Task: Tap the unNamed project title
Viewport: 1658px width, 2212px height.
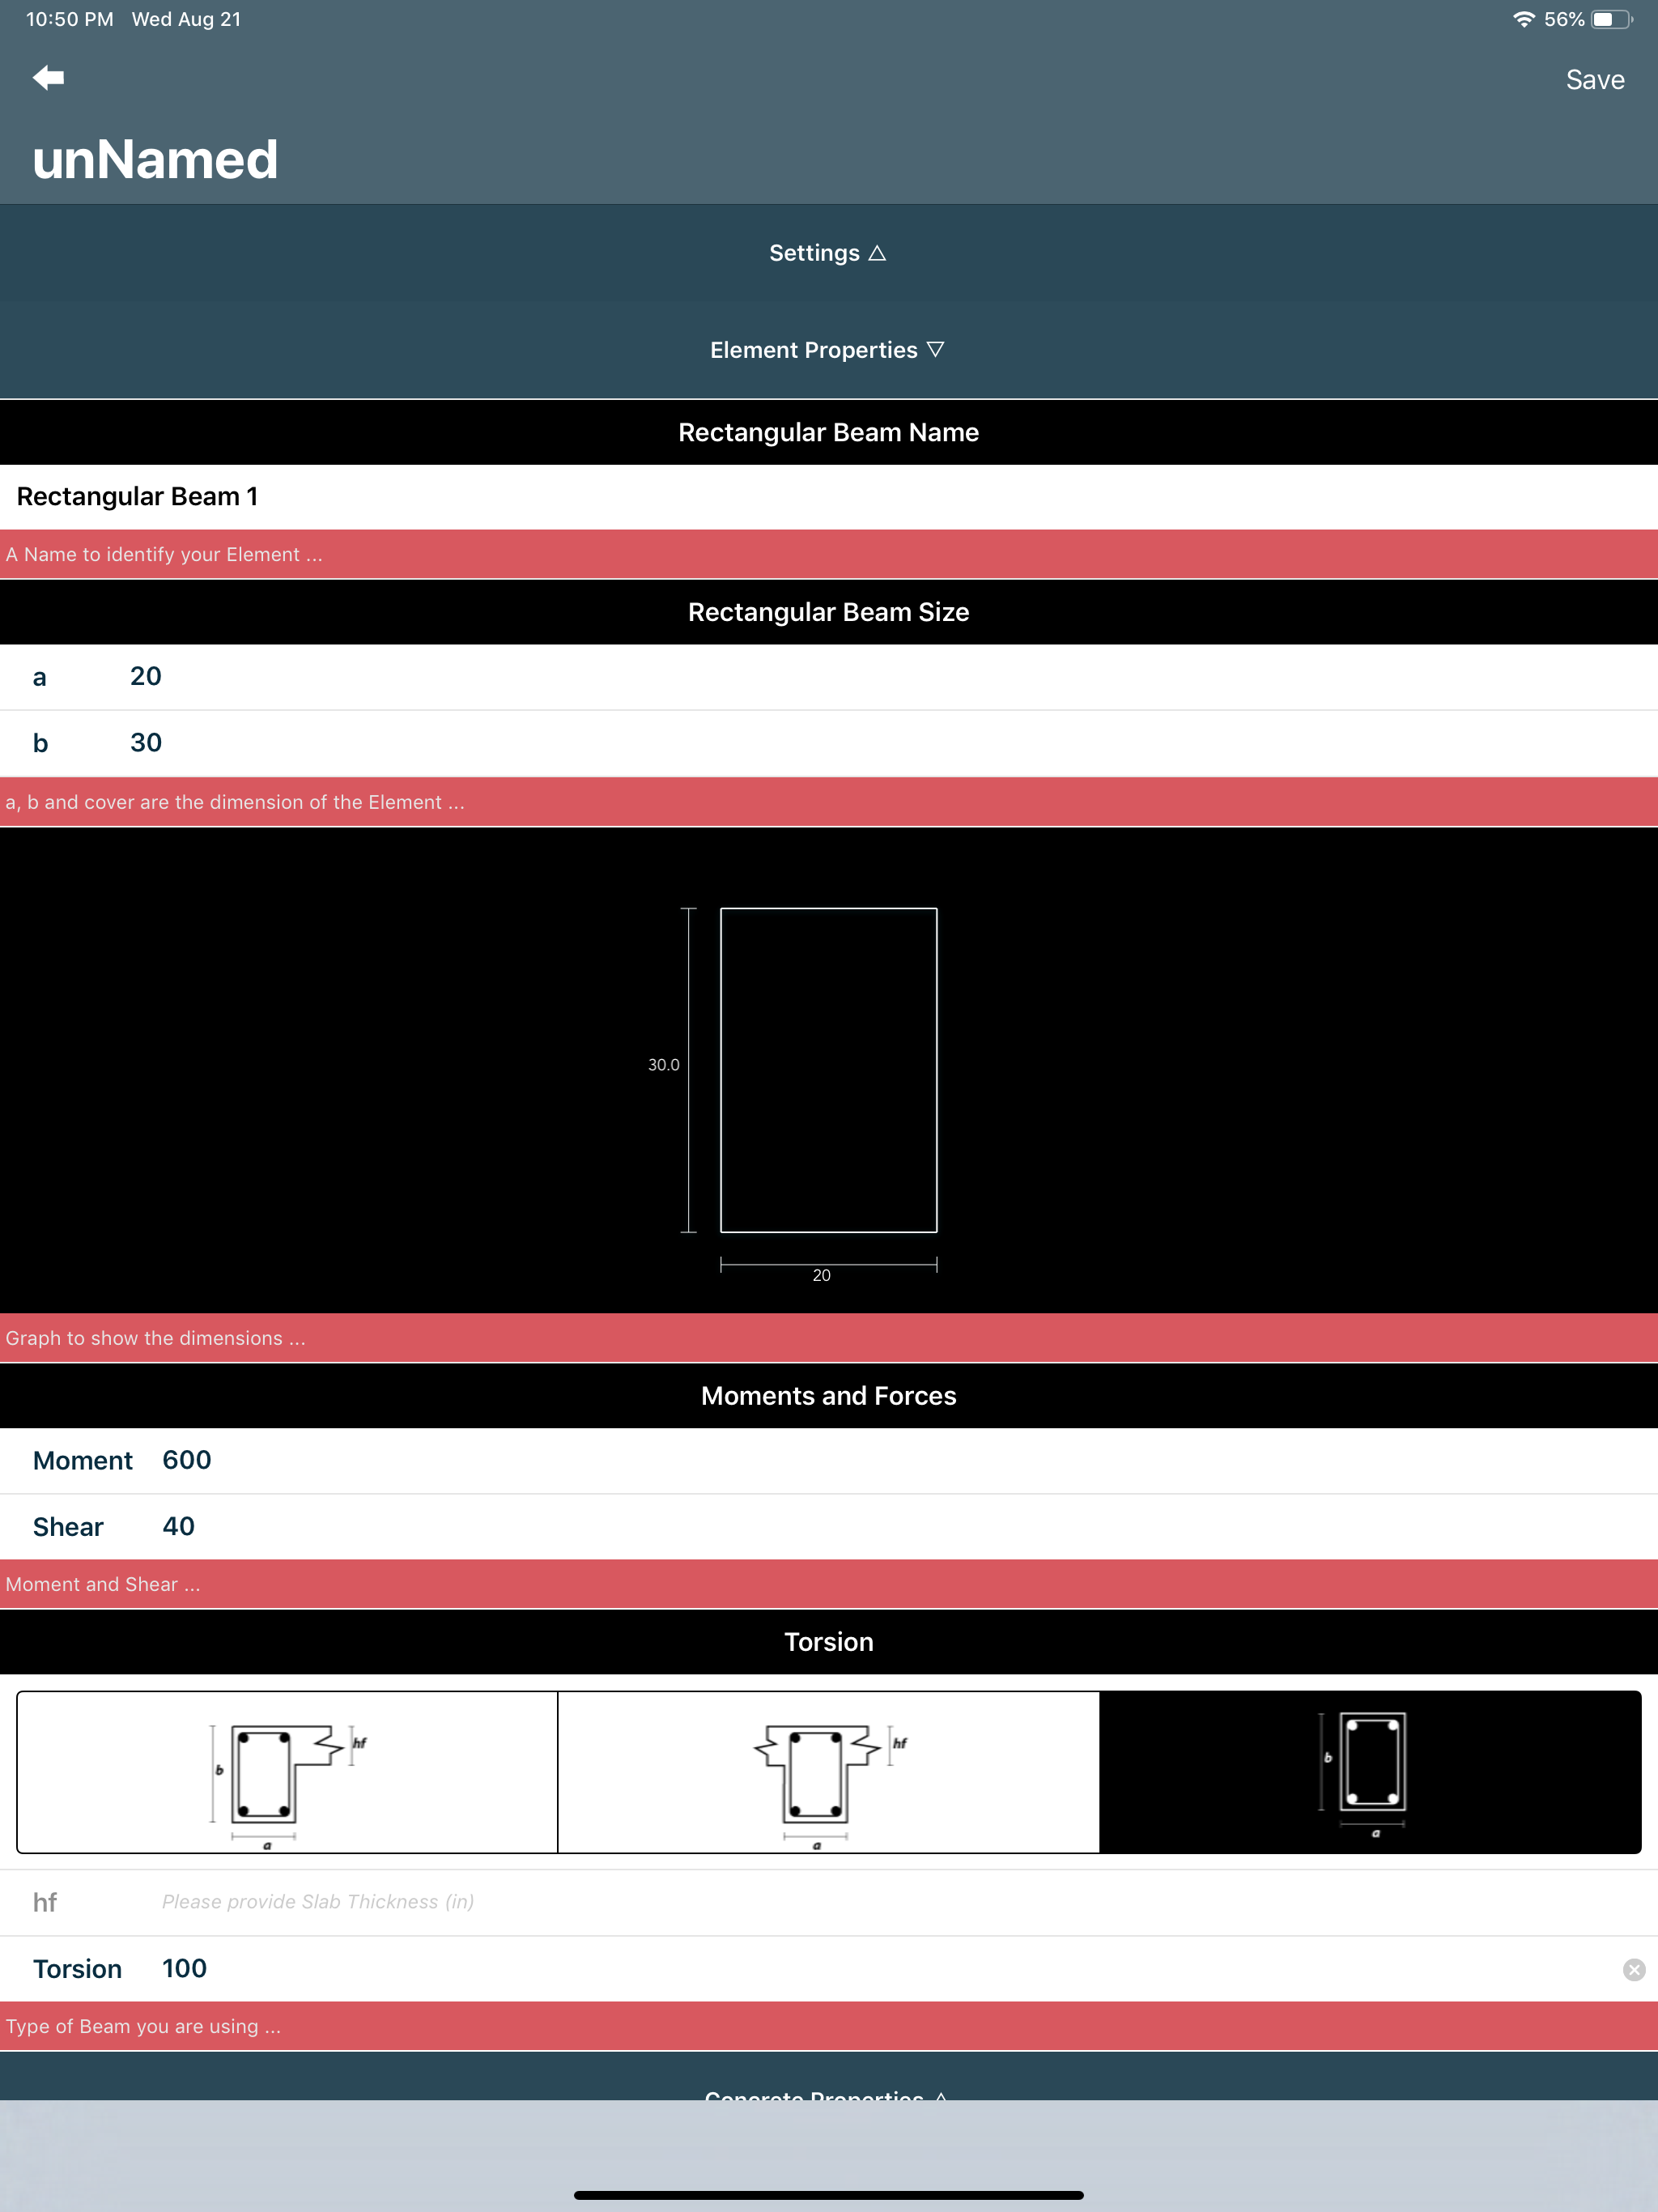Action: pyautogui.click(x=156, y=160)
